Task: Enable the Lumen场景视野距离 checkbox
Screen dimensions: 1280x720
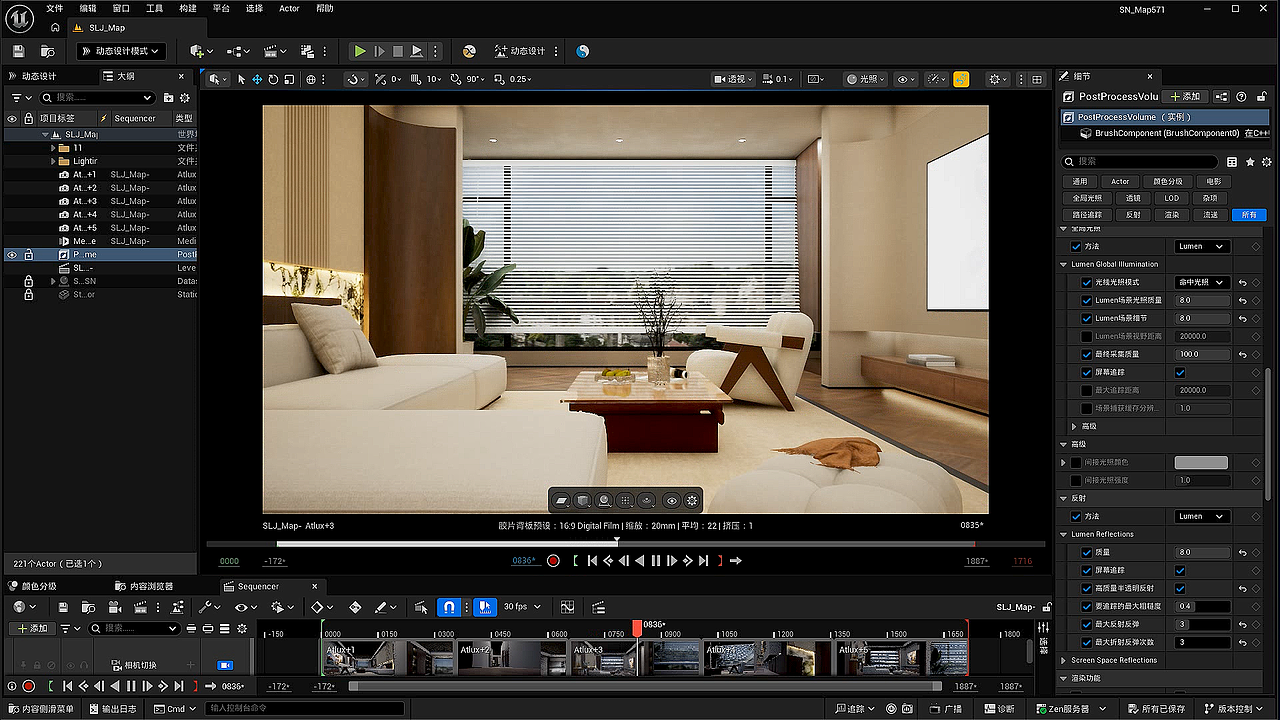Action: [1087, 336]
